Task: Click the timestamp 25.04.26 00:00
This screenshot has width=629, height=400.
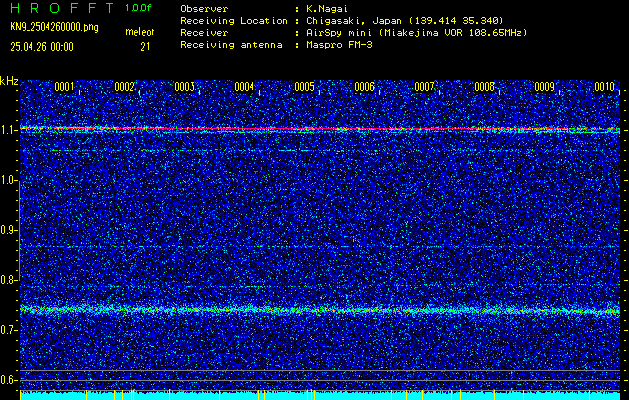Action: (x=42, y=47)
